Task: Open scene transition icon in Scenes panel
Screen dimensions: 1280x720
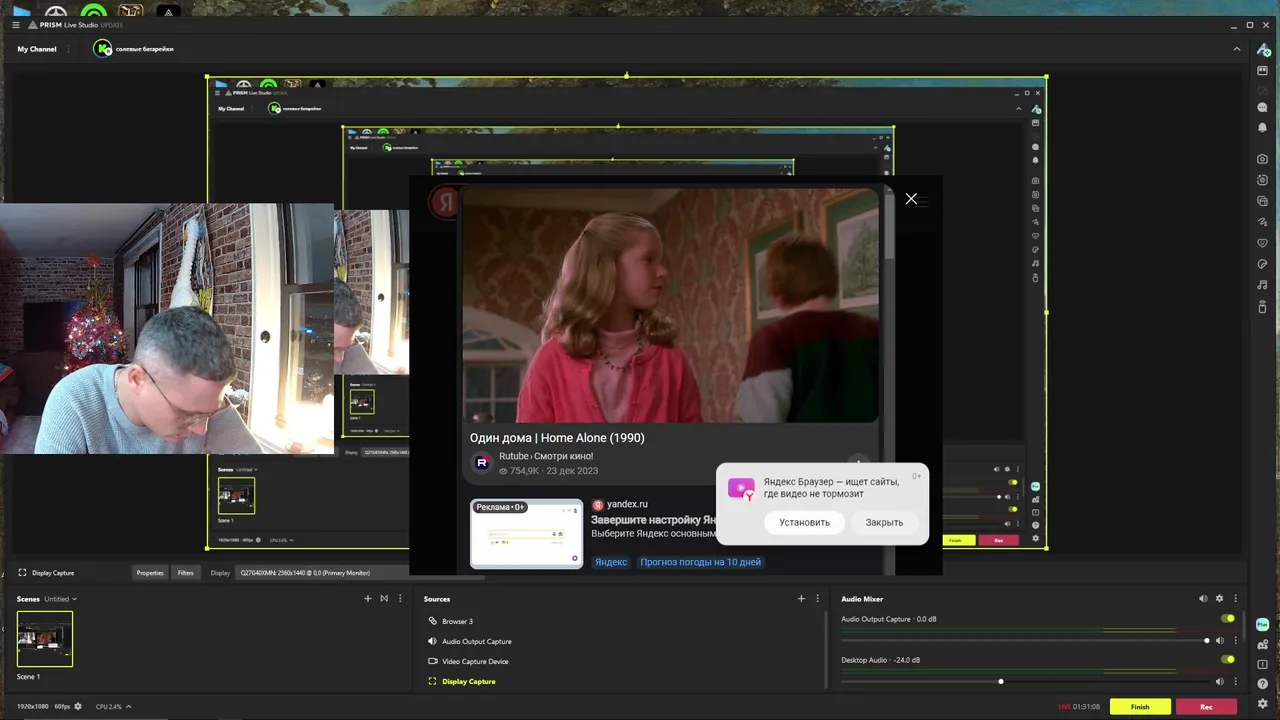Action: (384, 599)
